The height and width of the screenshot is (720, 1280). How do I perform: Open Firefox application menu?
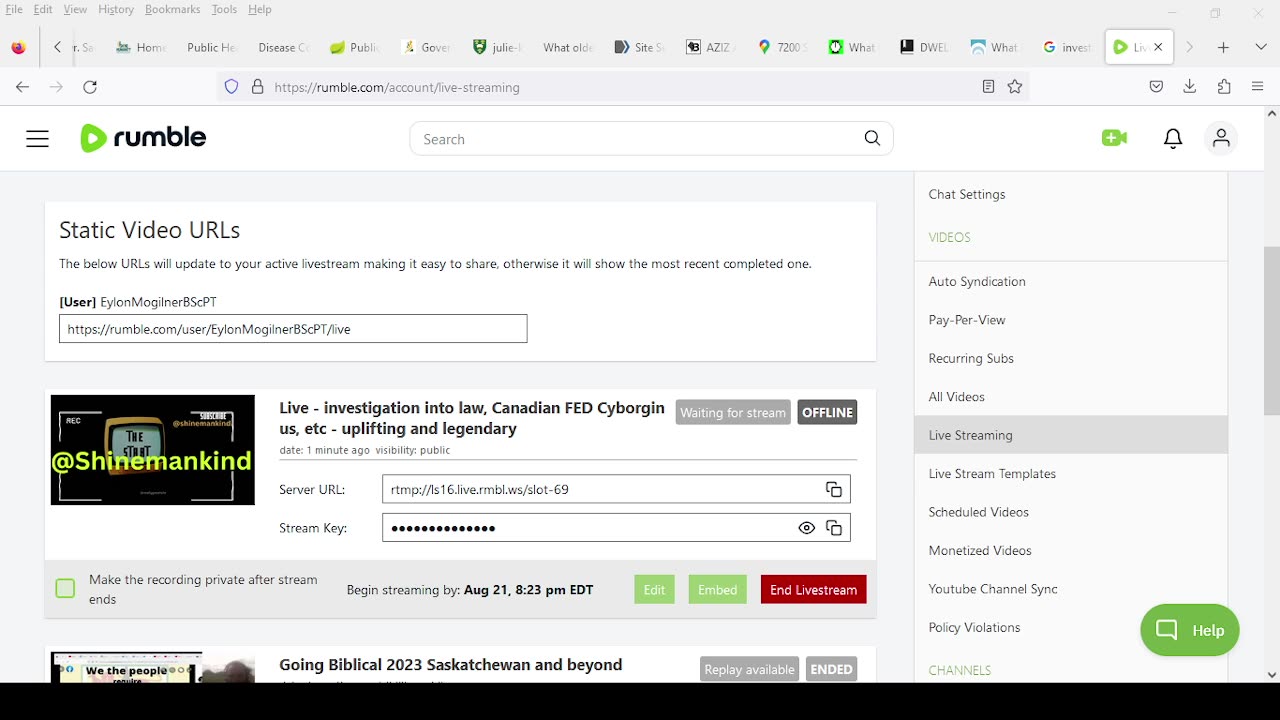1258,87
